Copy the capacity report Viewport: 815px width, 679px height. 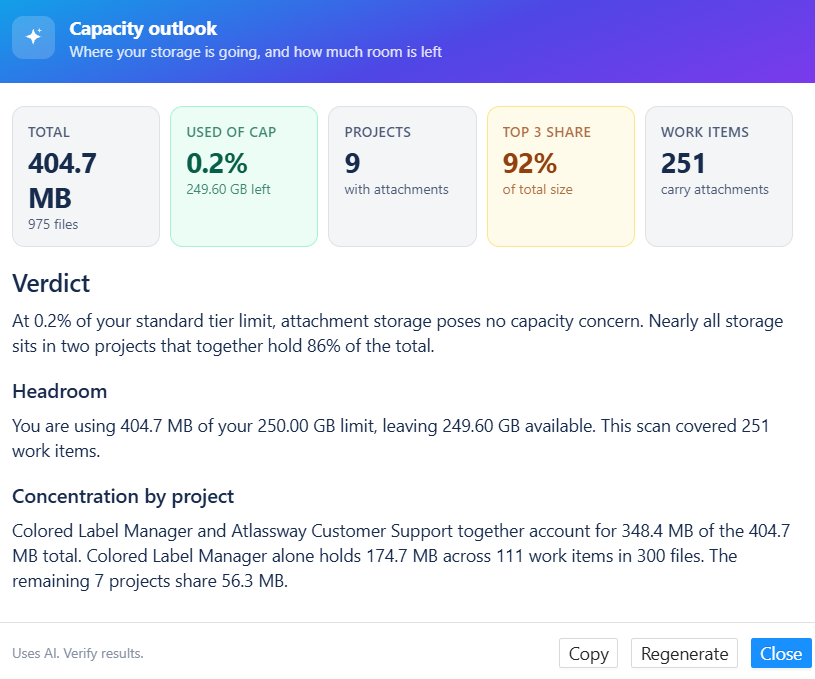point(588,653)
